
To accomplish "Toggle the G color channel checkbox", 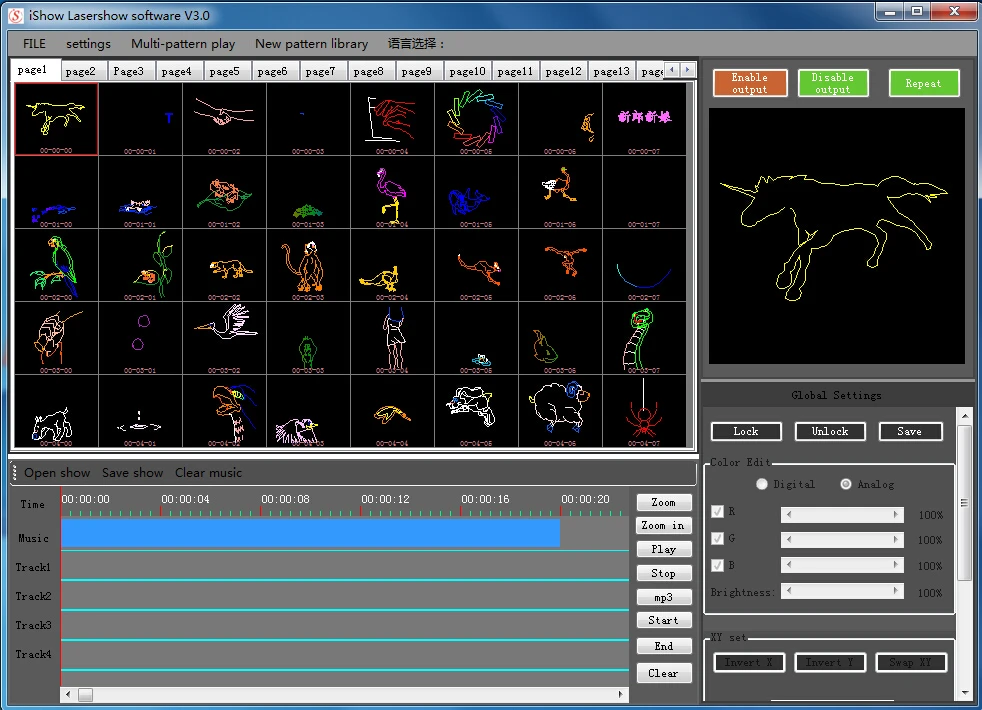I will [717, 539].
